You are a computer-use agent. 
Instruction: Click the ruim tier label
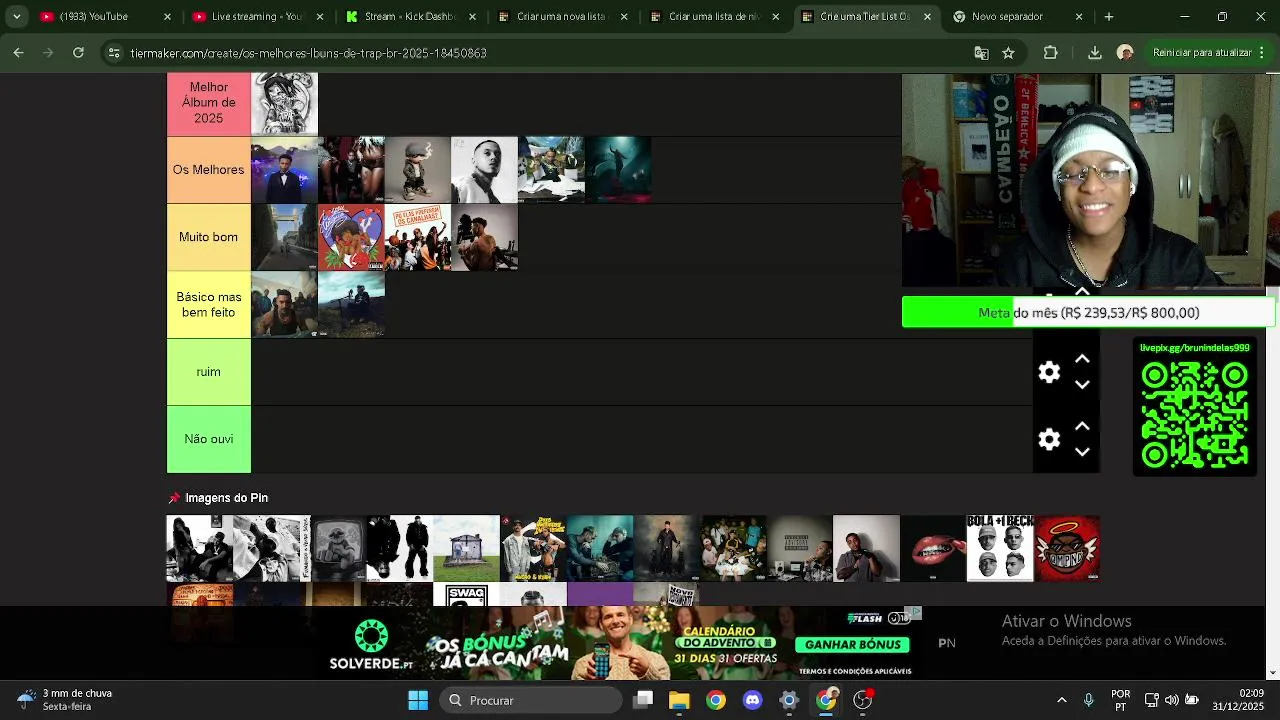(x=208, y=372)
